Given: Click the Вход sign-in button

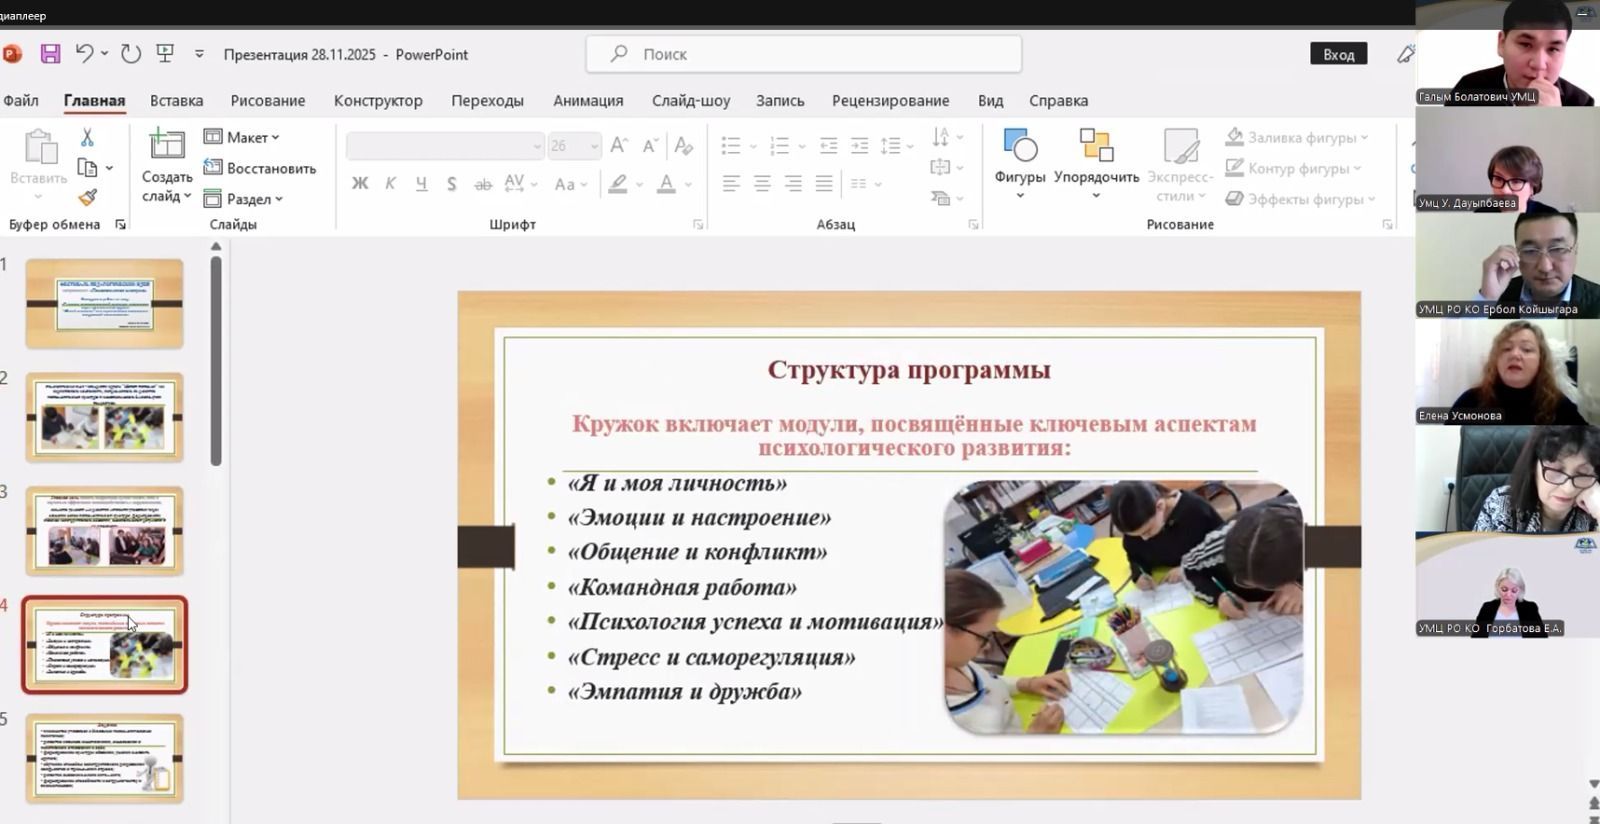Looking at the screenshot, I should (x=1338, y=54).
